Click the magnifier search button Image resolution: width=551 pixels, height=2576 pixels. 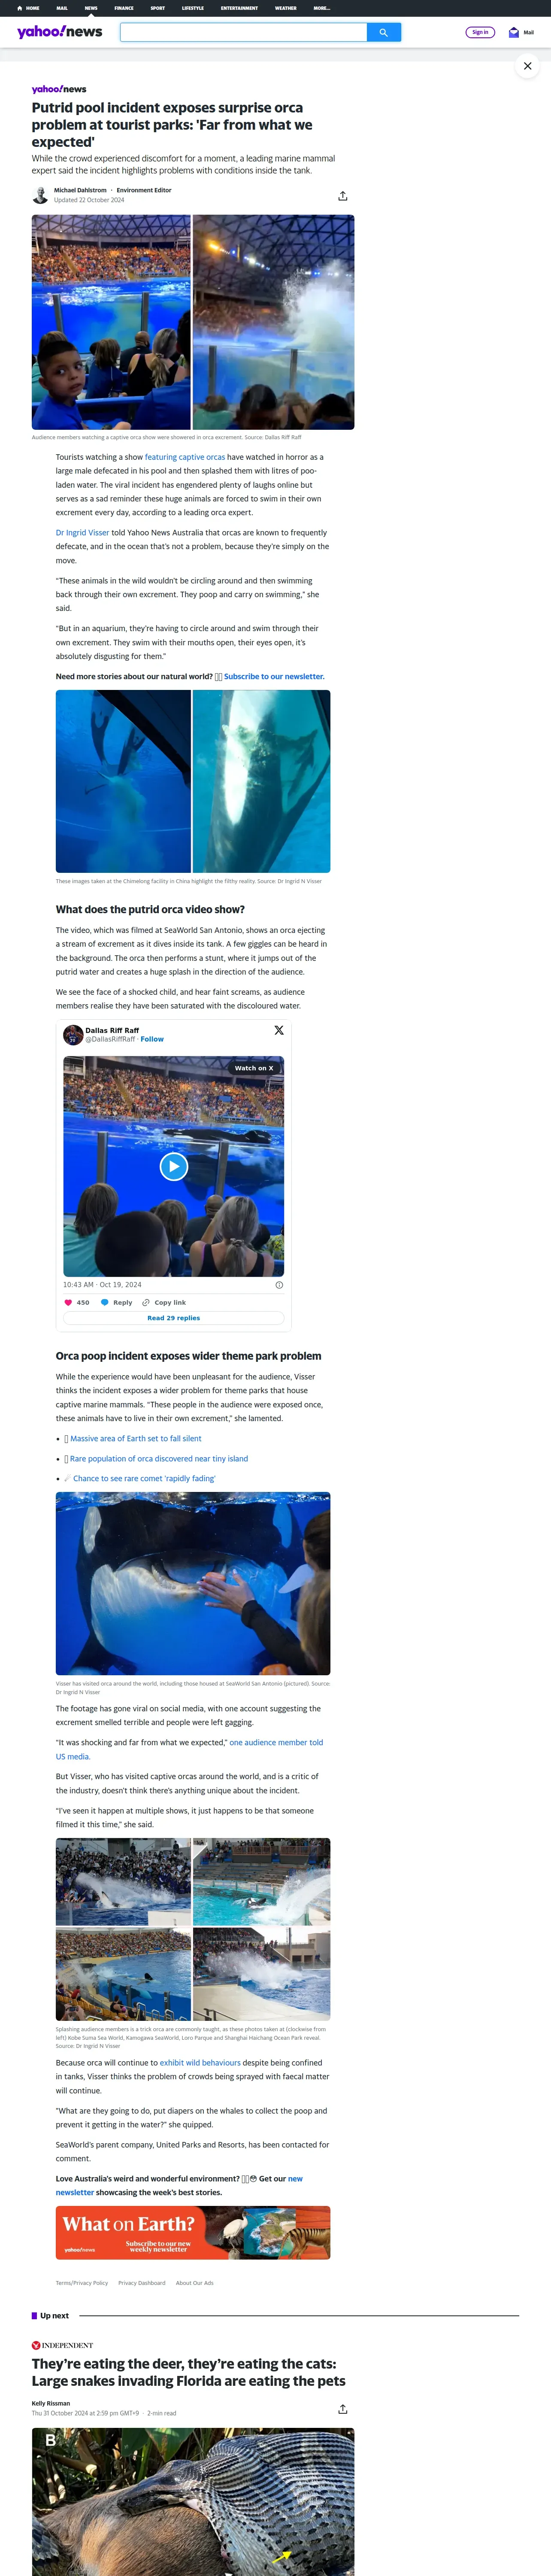pyautogui.click(x=384, y=32)
